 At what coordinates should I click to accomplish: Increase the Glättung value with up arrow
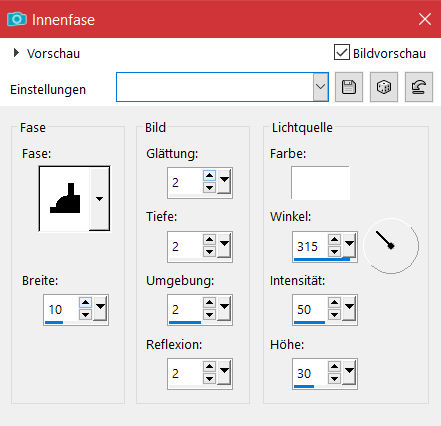click(209, 176)
